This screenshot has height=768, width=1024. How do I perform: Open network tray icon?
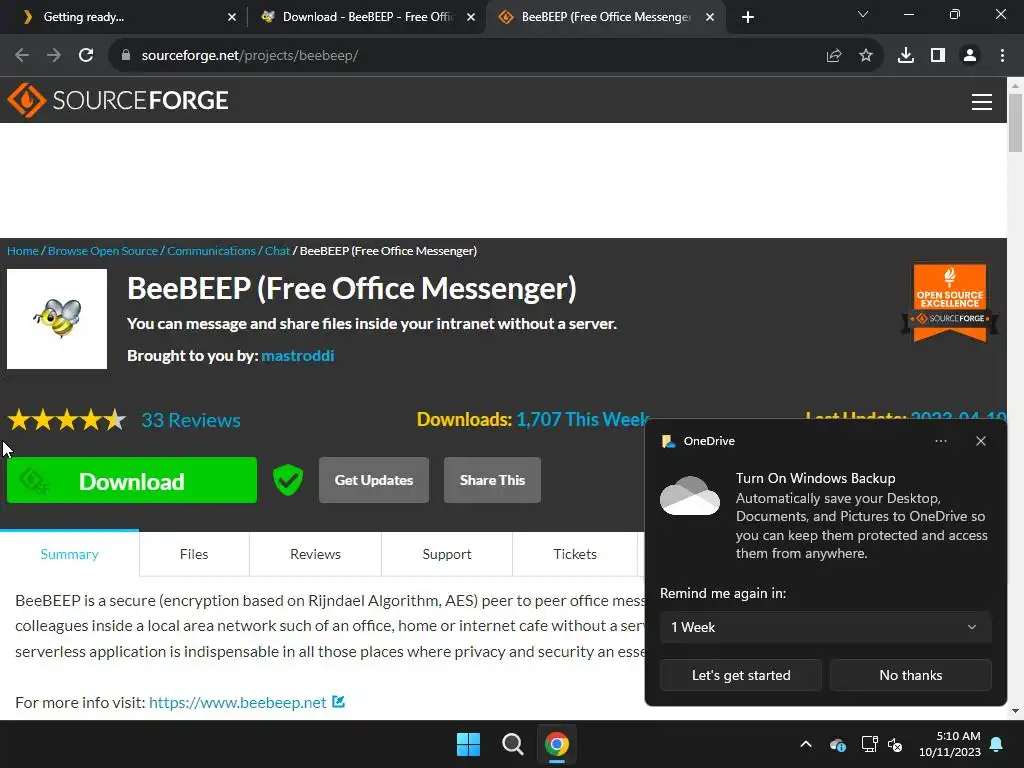coord(869,744)
